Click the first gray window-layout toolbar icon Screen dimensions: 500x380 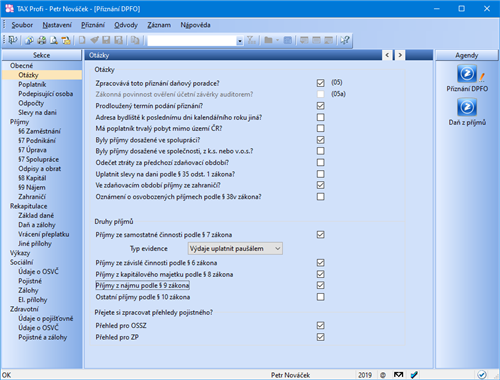304,40
